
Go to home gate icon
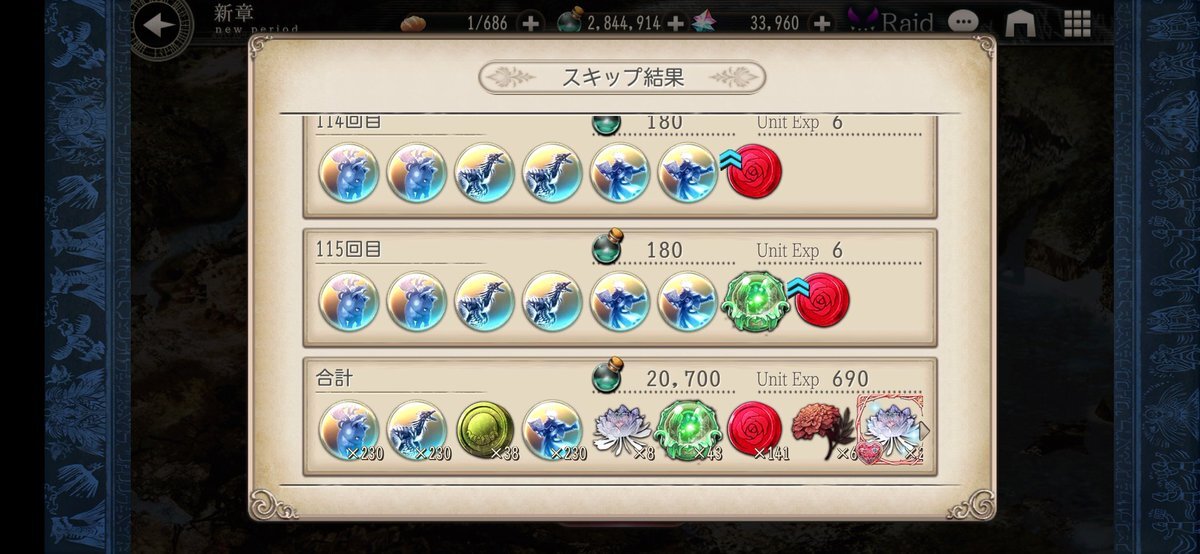pos(1020,22)
